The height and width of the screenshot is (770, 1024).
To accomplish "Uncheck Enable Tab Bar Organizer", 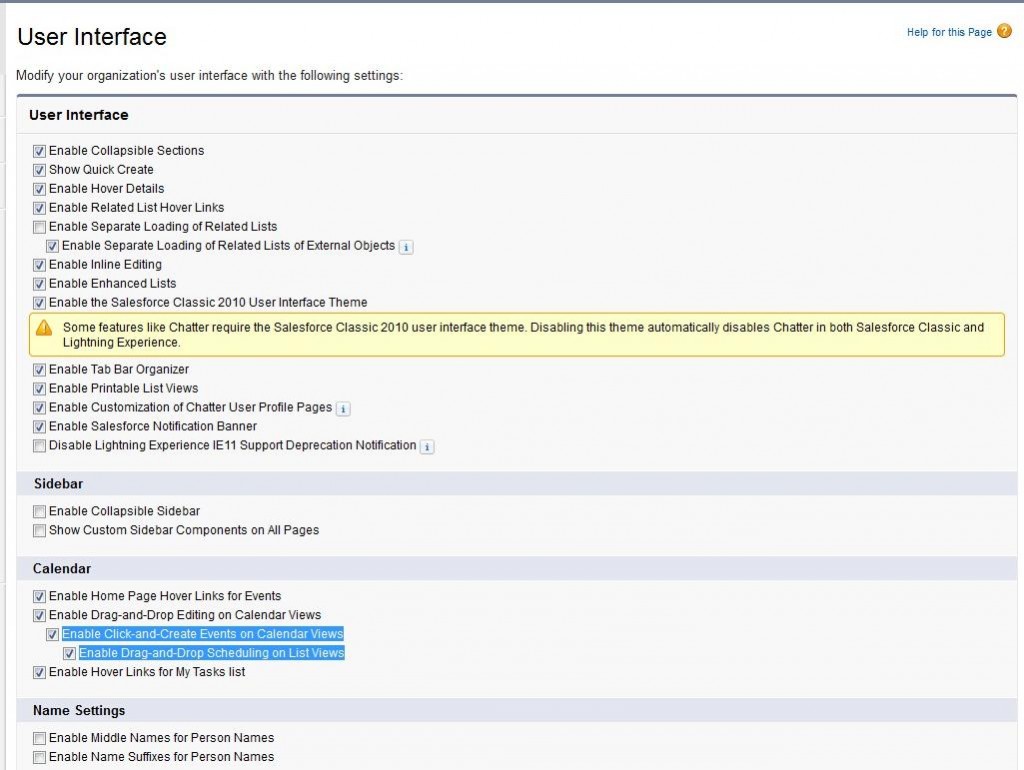I will pyautogui.click(x=39, y=369).
